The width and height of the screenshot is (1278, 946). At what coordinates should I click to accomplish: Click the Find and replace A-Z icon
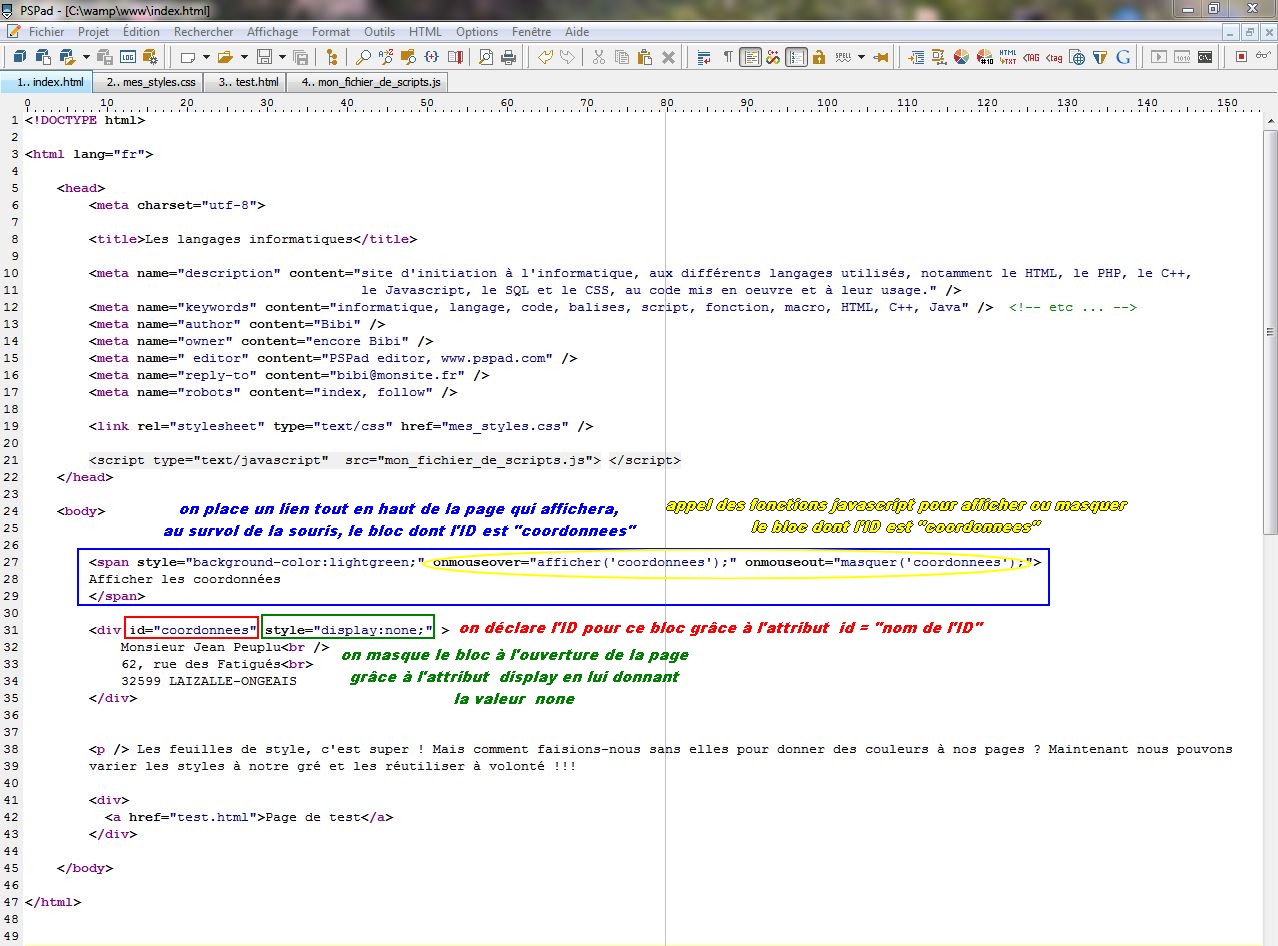[386, 57]
